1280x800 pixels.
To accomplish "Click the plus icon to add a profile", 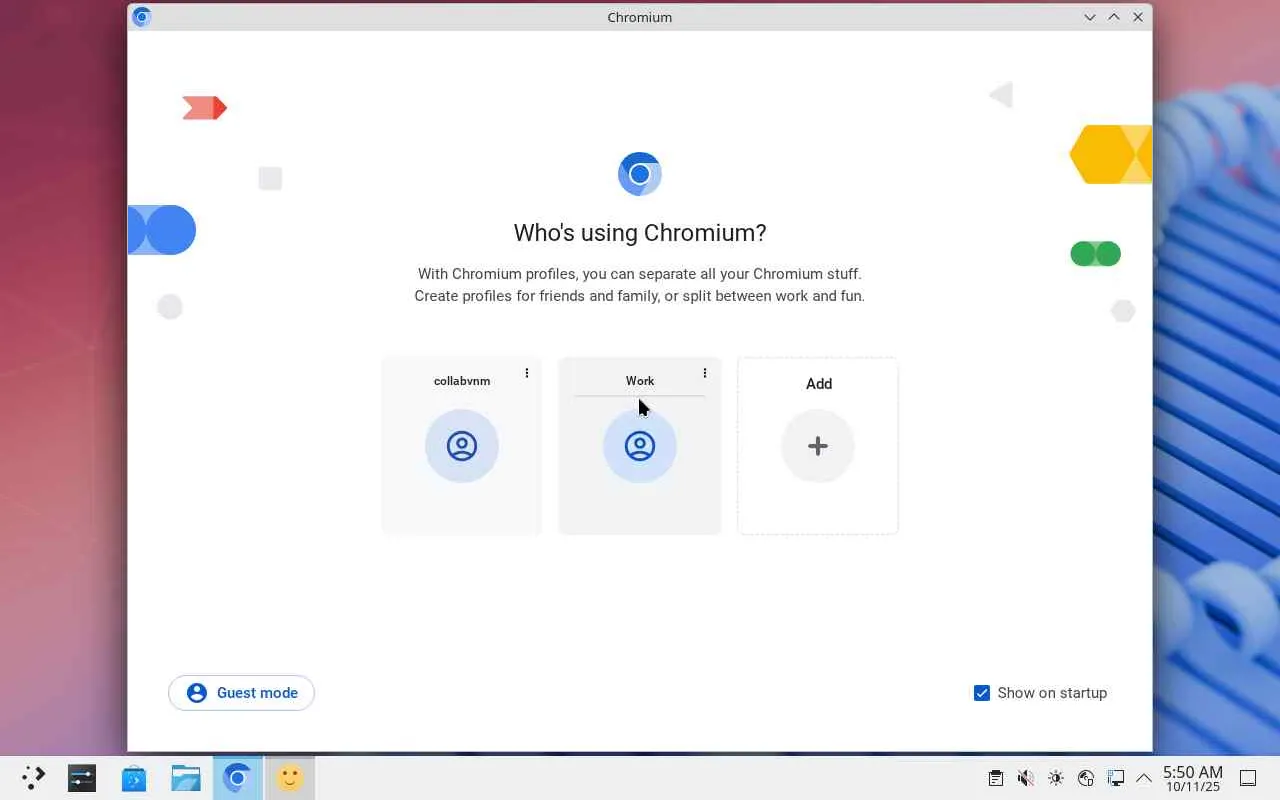I will (818, 446).
